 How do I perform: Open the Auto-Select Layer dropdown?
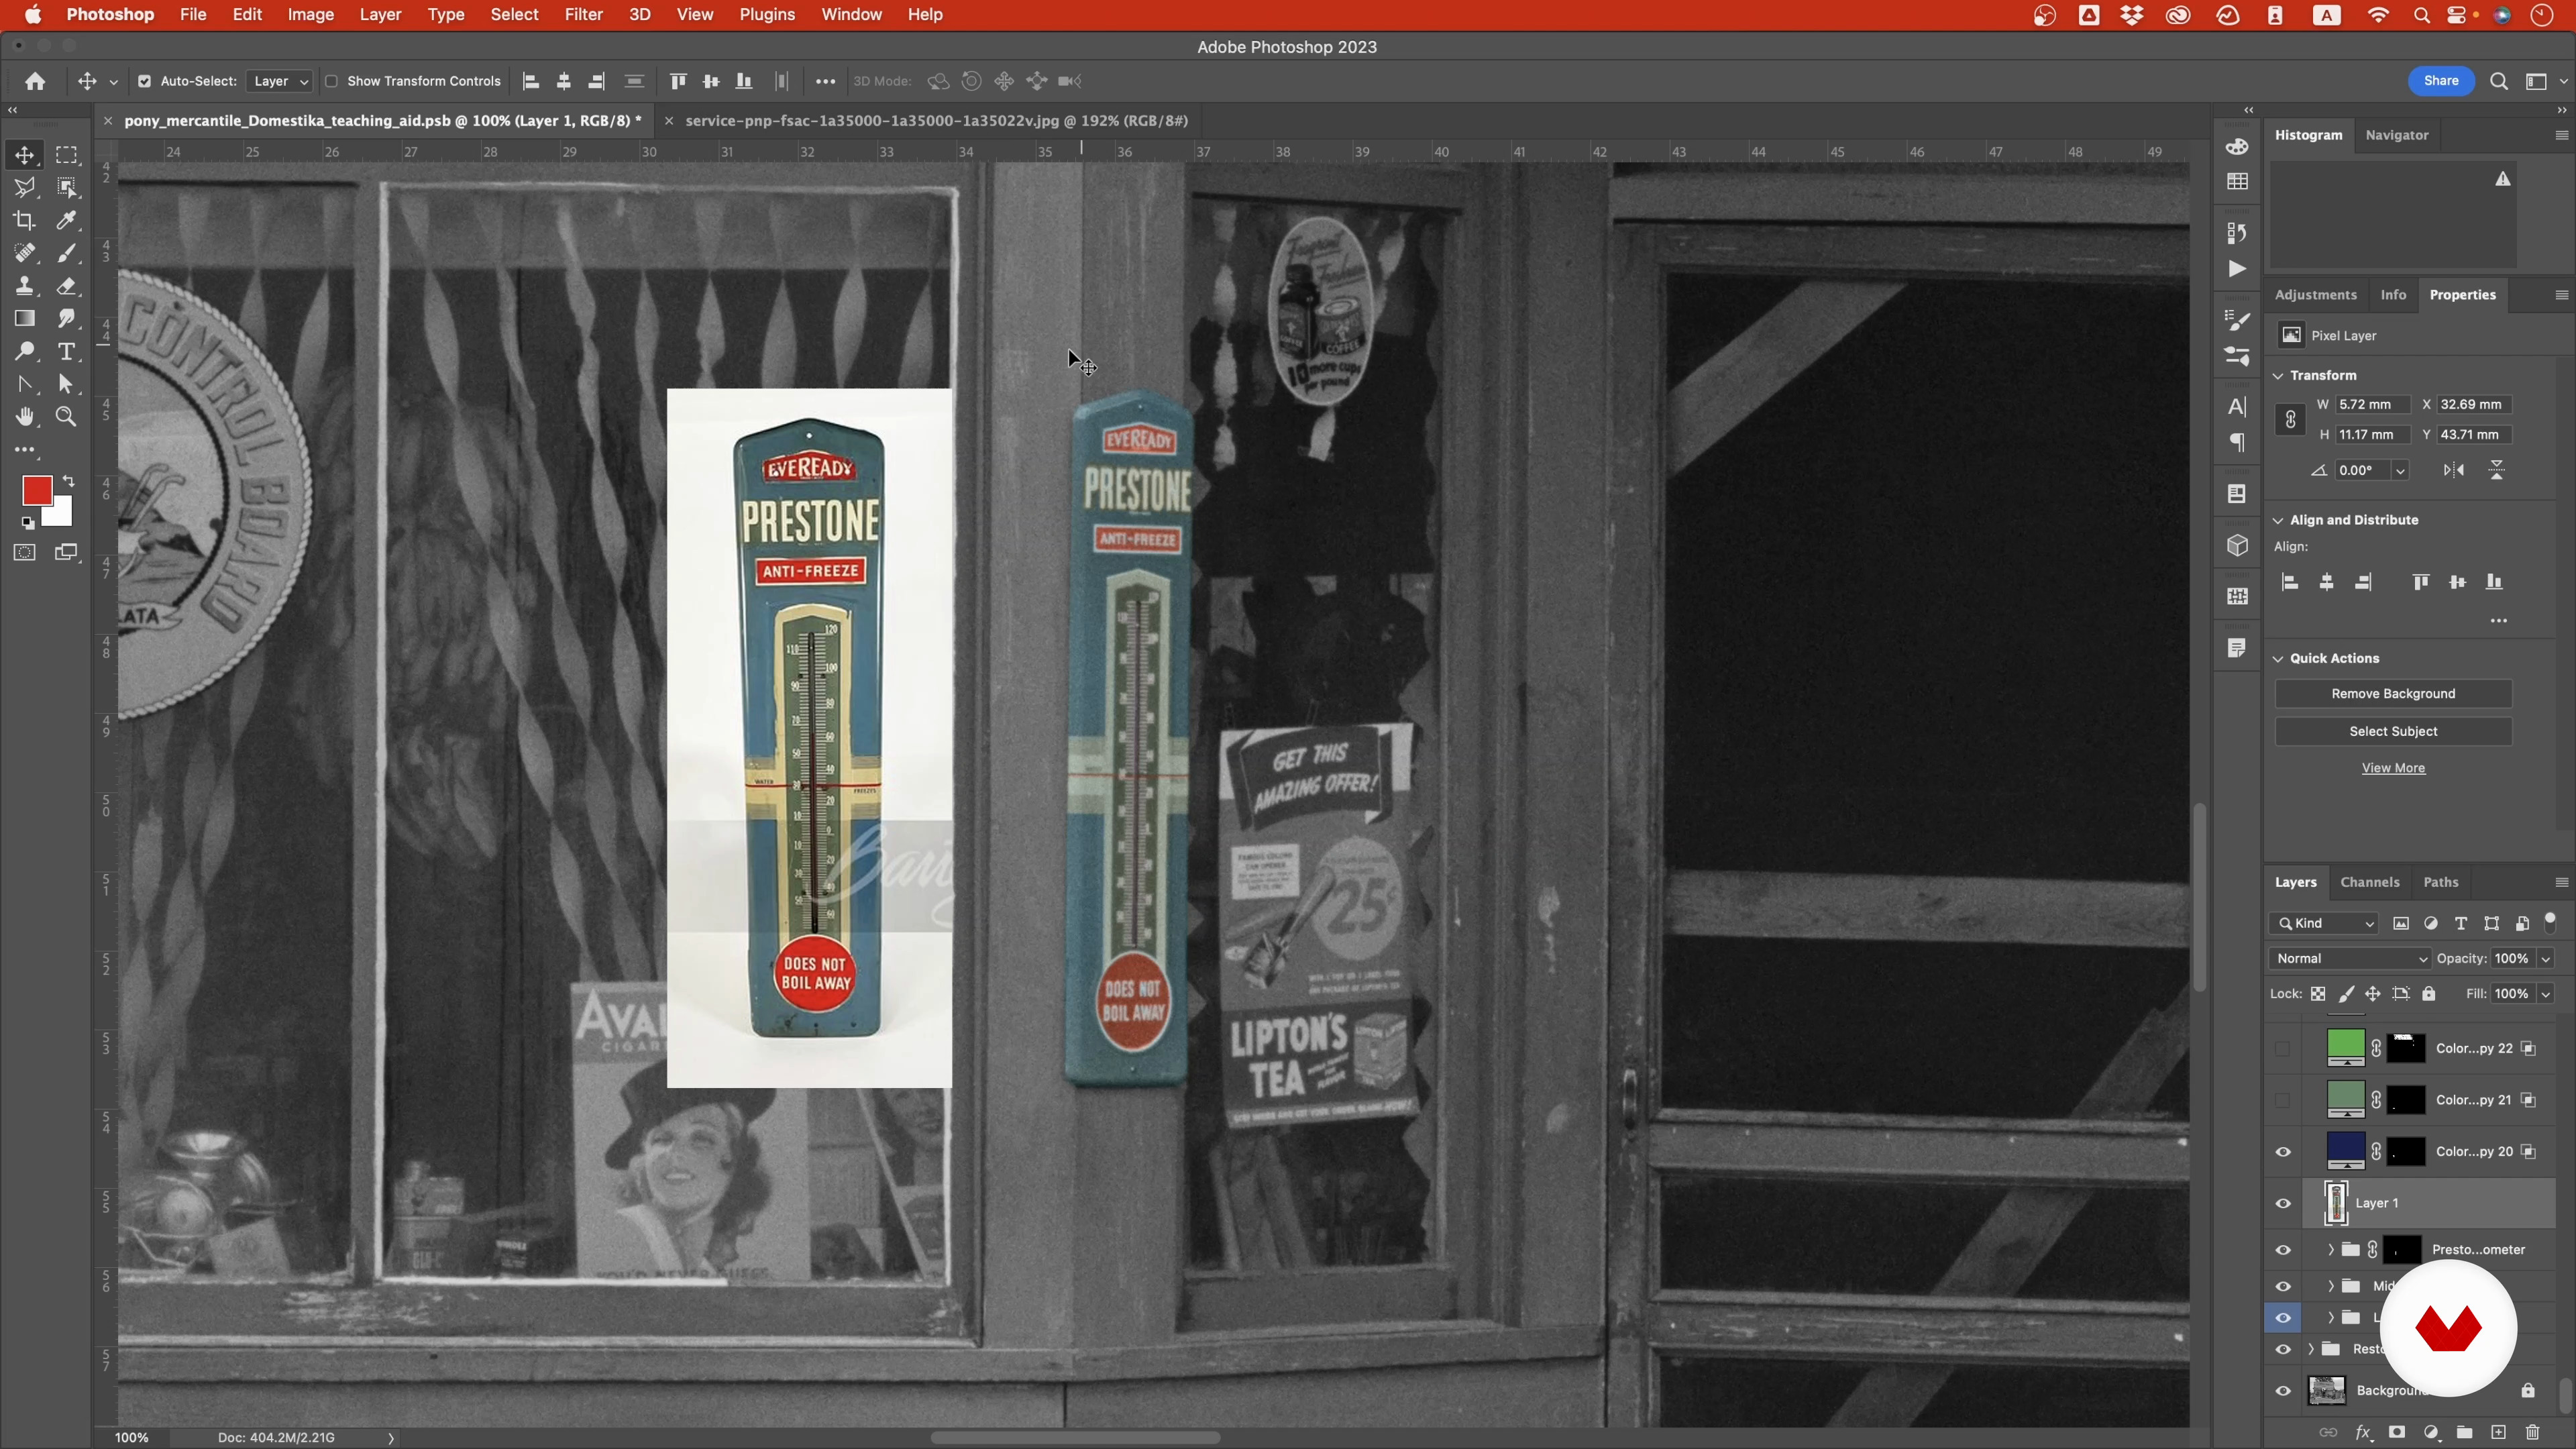click(280, 81)
